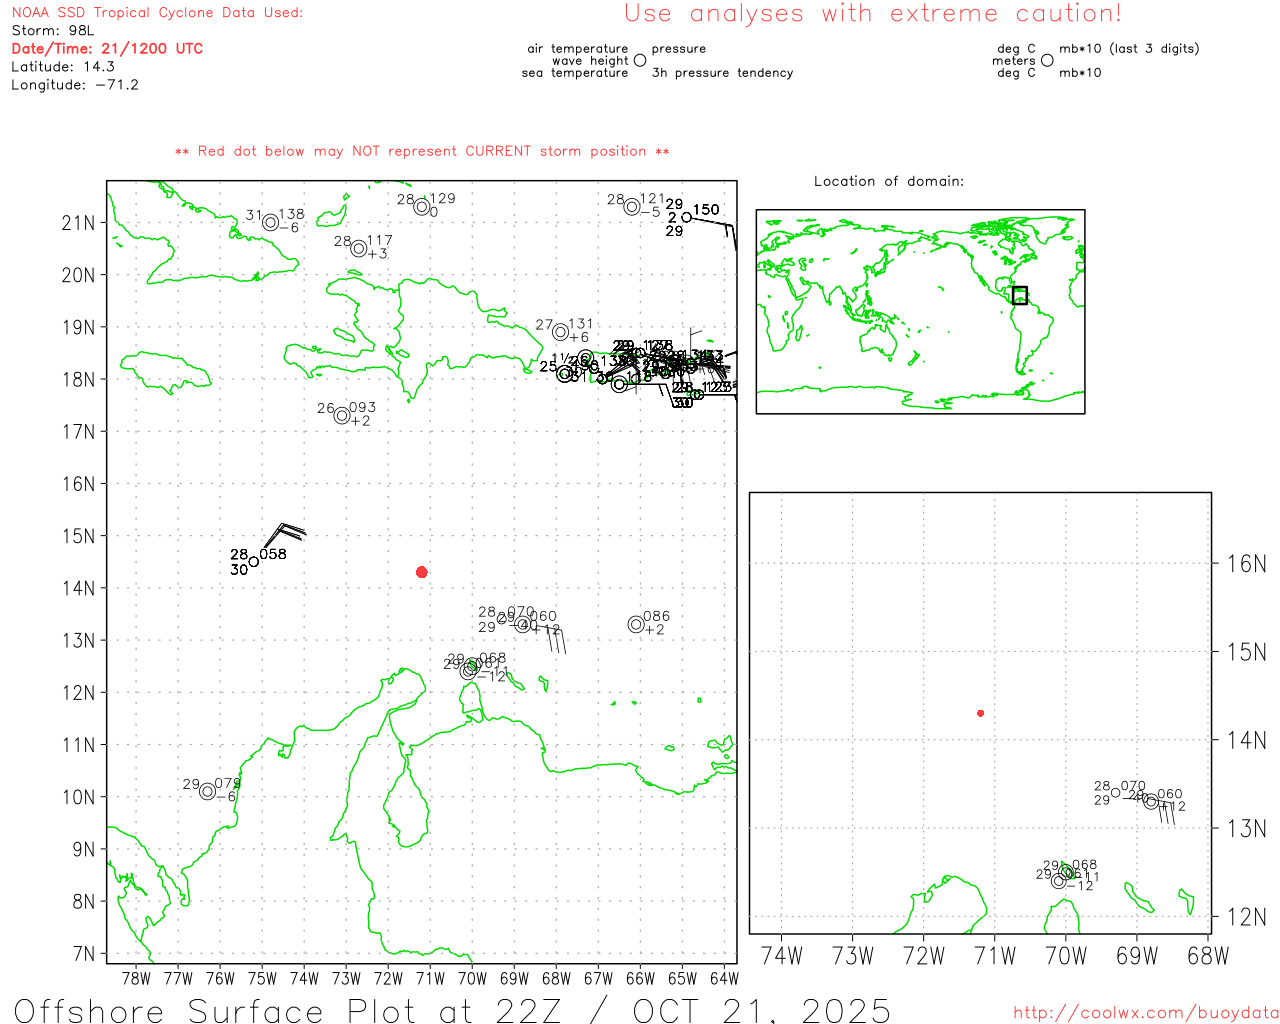Click the red dot disclaimer note above the map
The height and width of the screenshot is (1024, 1280).
click(x=422, y=151)
